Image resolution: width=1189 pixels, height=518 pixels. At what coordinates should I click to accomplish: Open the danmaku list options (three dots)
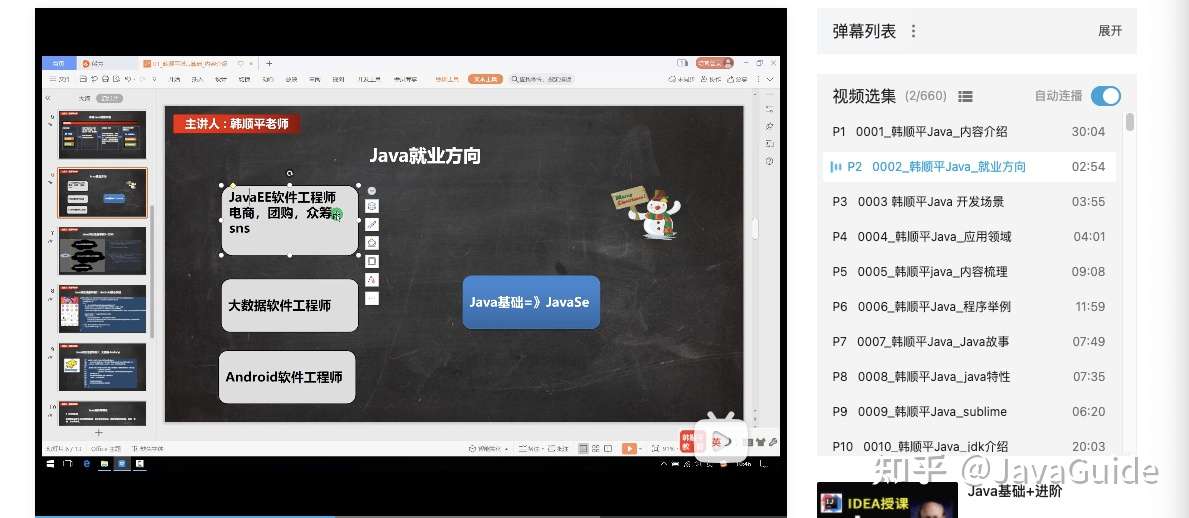pyautogui.click(x=913, y=31)
